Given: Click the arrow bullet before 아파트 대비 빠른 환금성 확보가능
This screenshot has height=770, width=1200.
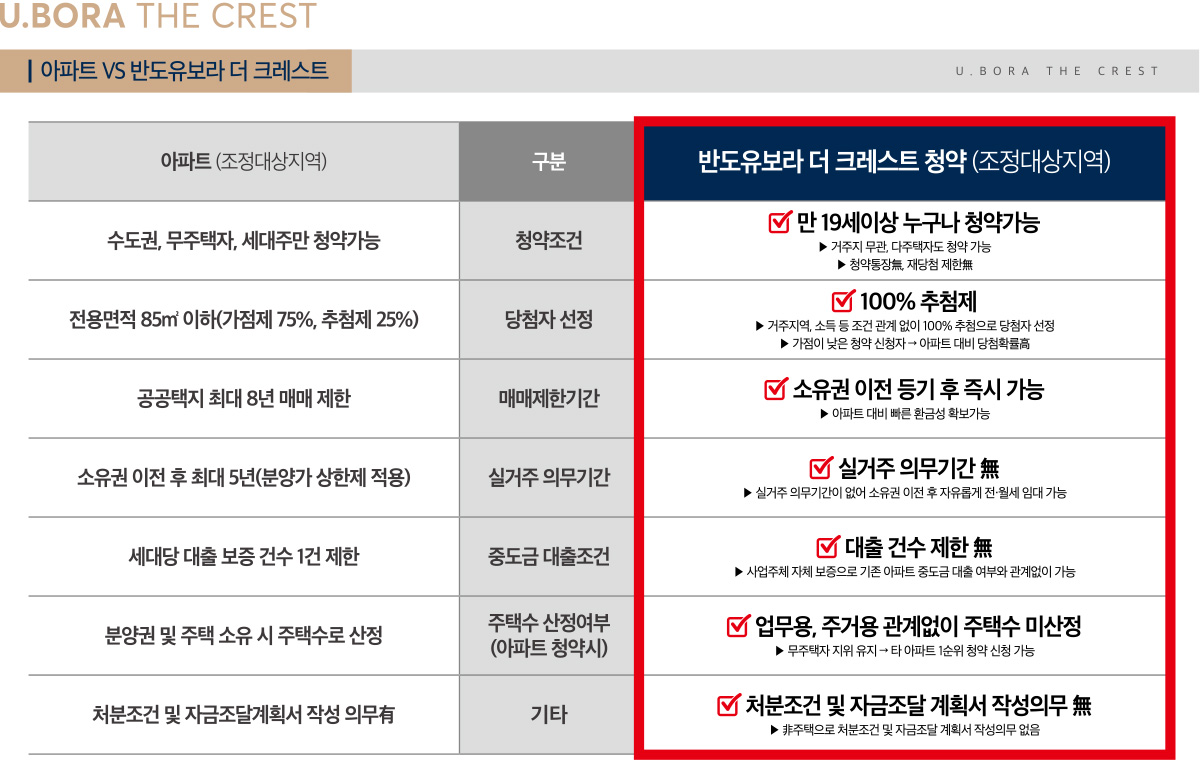Looking at the screenshot, I should tap(823, 413).
